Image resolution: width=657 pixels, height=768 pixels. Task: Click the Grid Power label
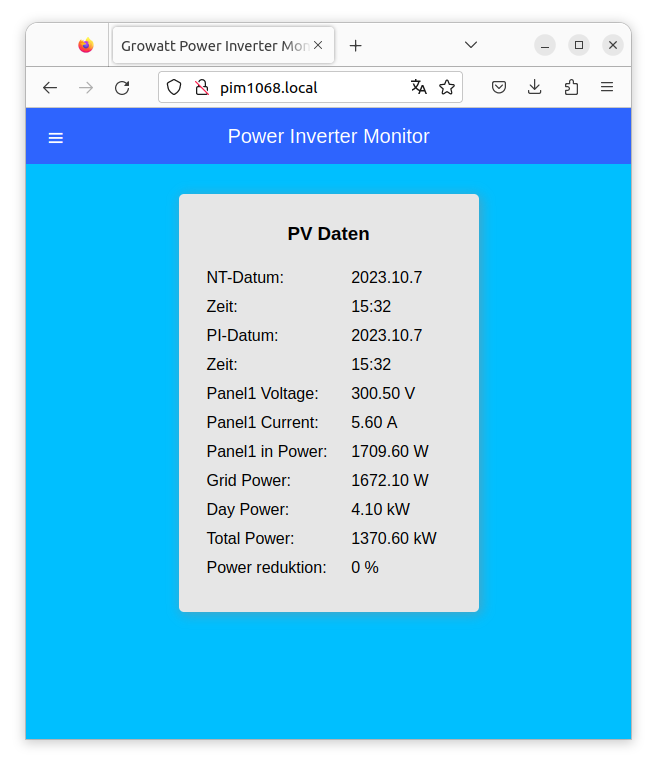248,480
